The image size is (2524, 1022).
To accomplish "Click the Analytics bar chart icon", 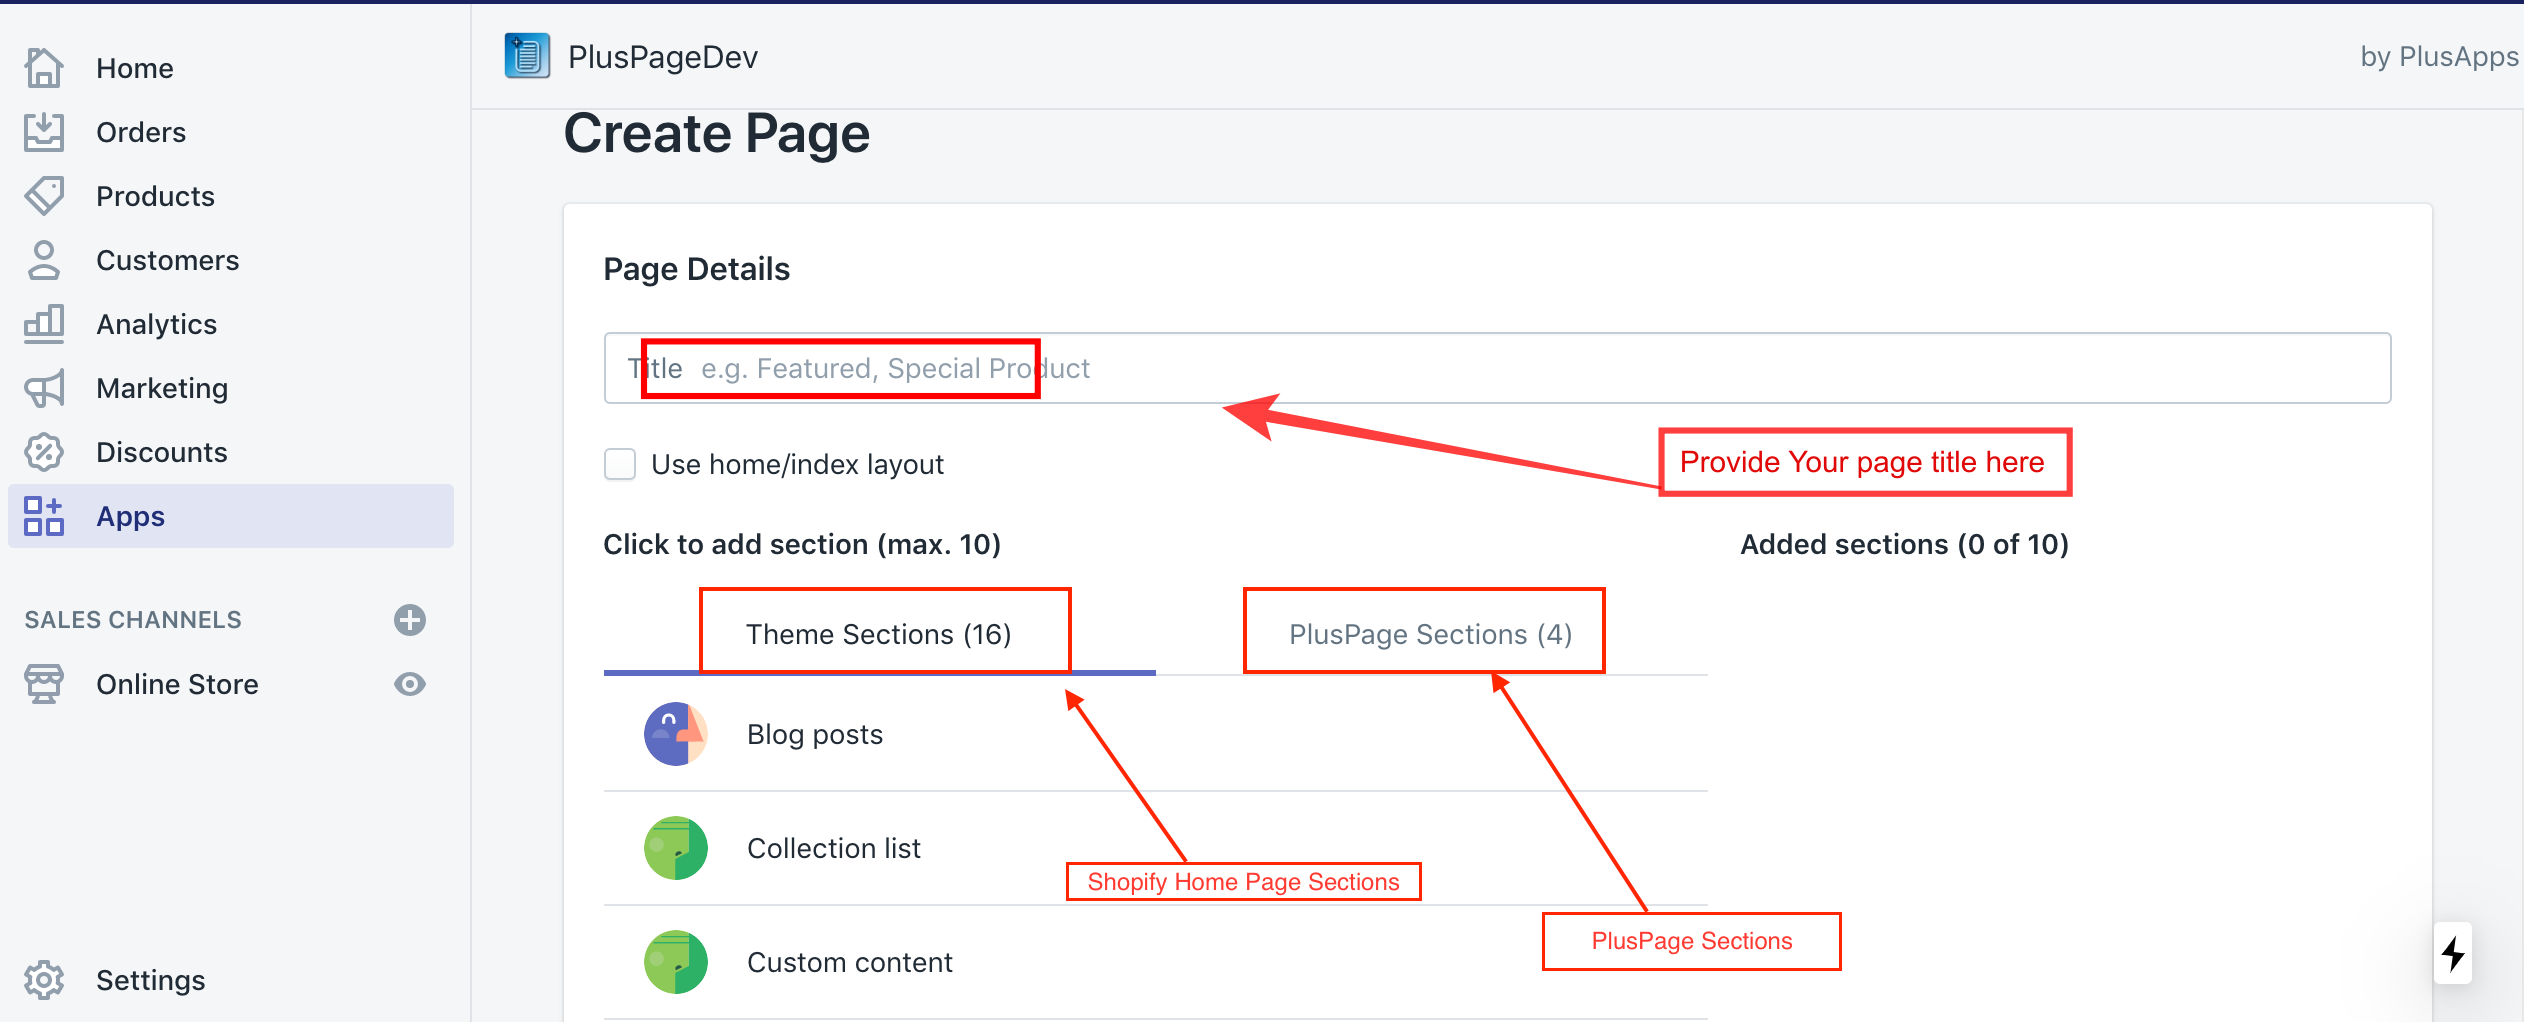I will click(x=44, y=324).
